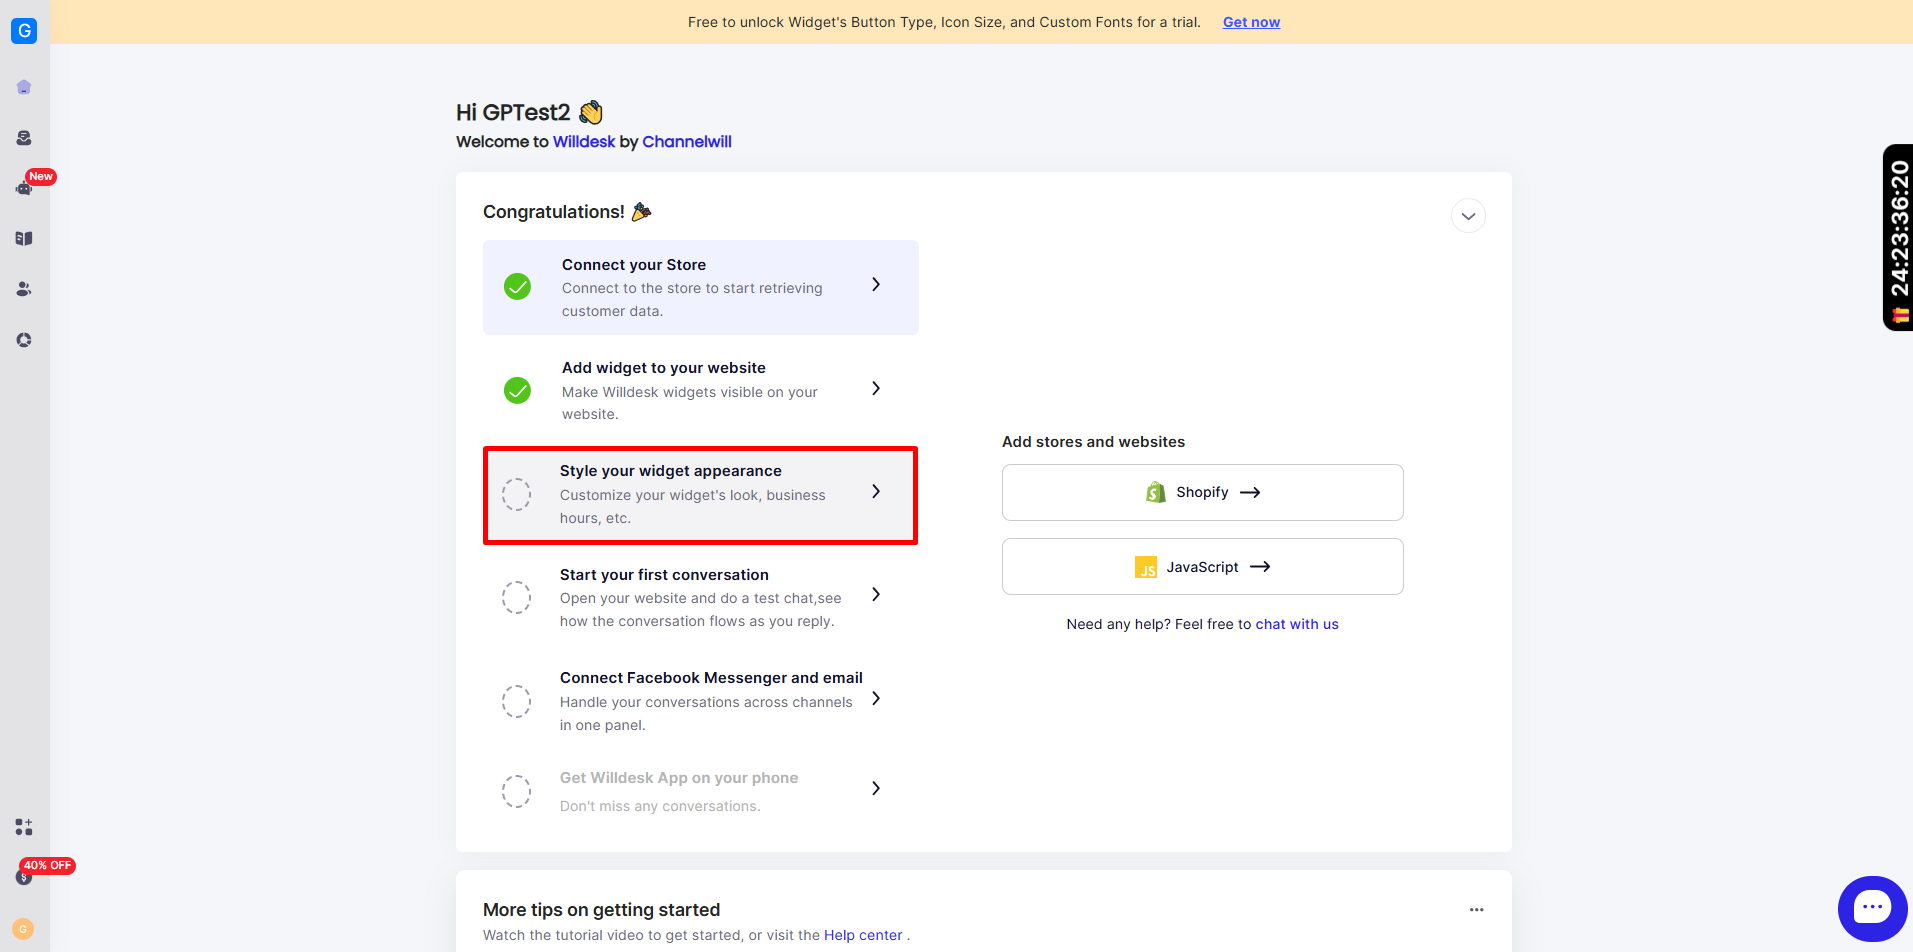
Task: Open the apps marketplace icon near the bottom
Action: click(24, 827)
